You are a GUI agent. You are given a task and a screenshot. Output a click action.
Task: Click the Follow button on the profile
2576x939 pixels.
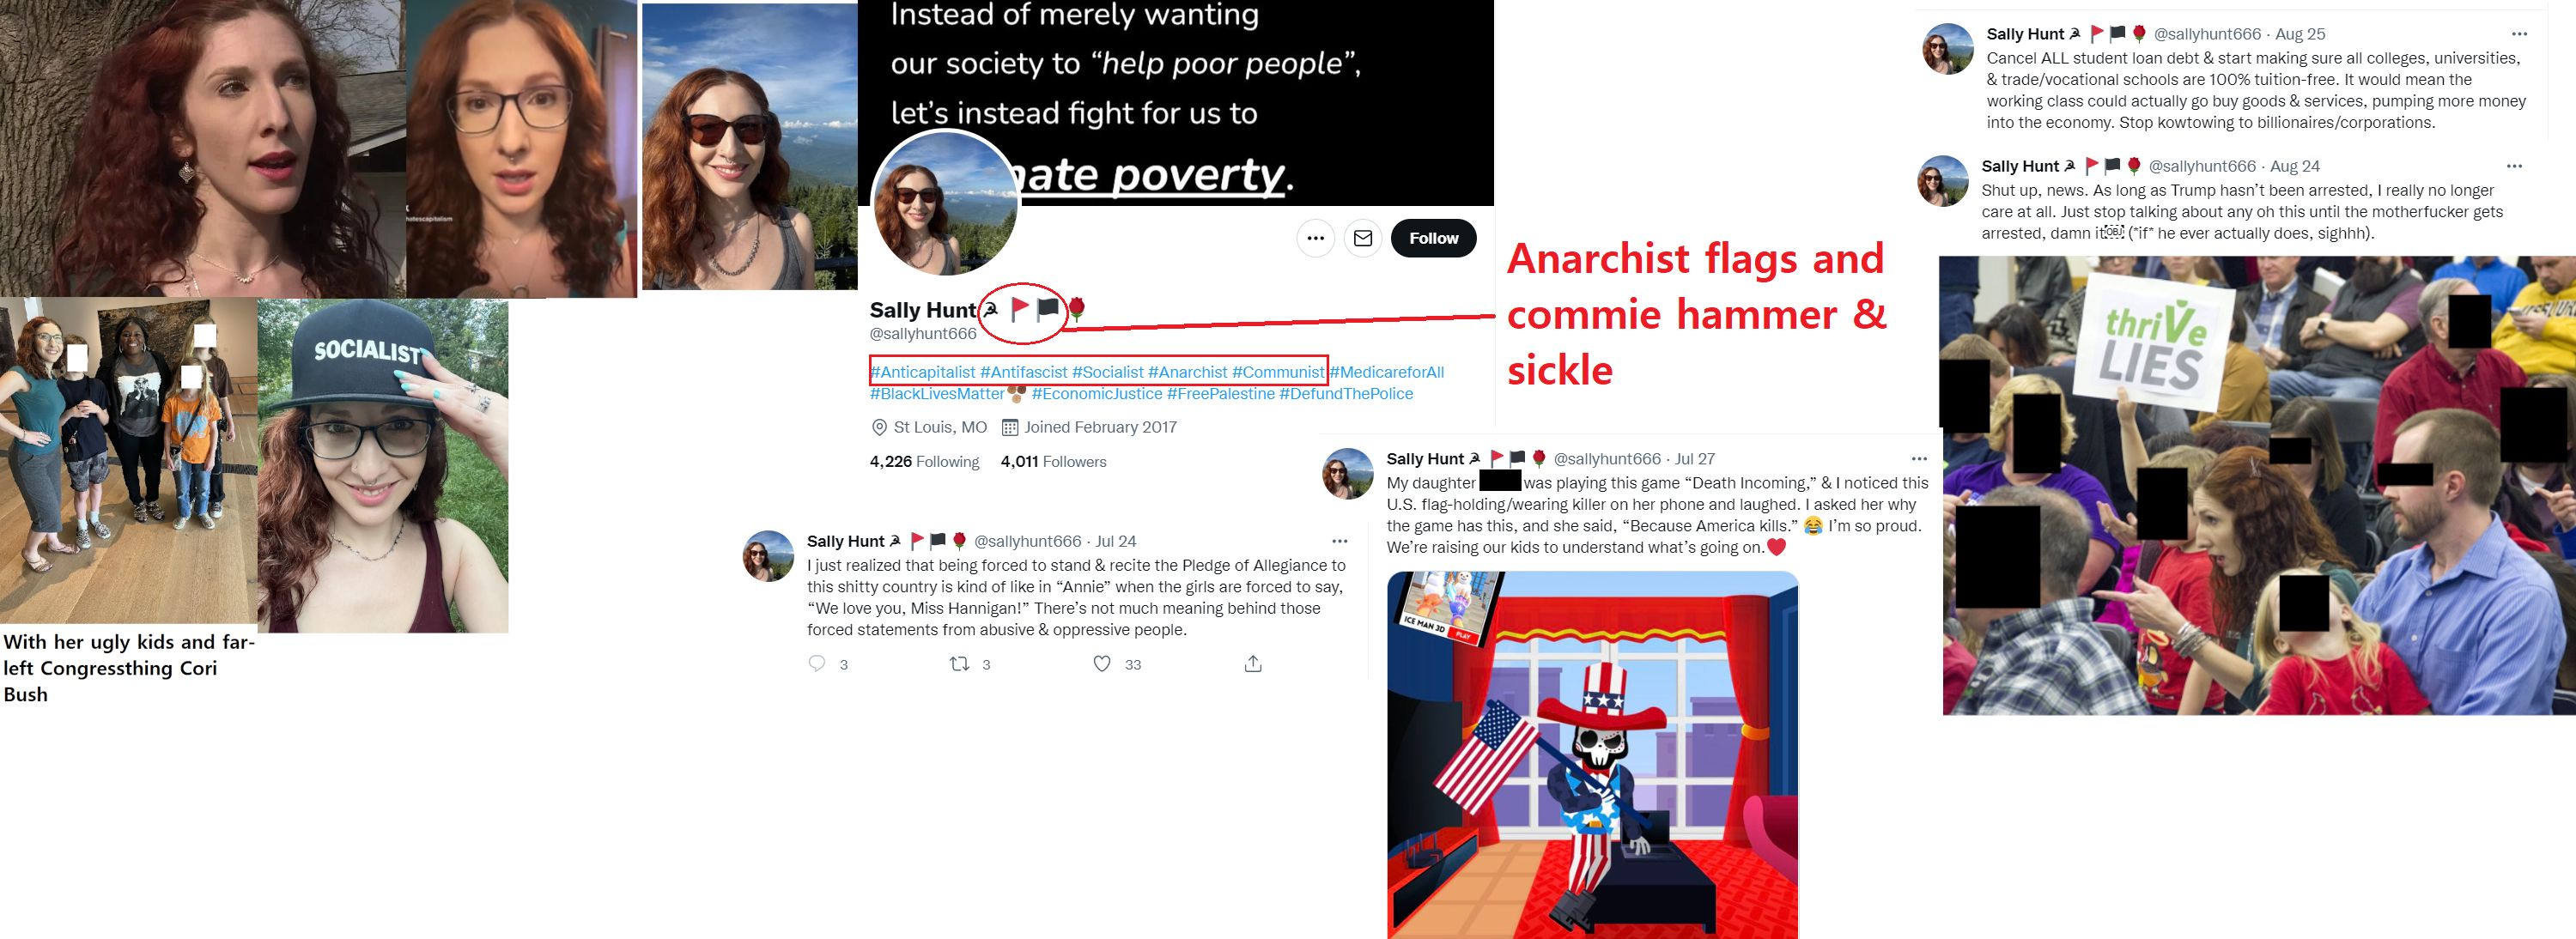click(x=1433, y=238)
